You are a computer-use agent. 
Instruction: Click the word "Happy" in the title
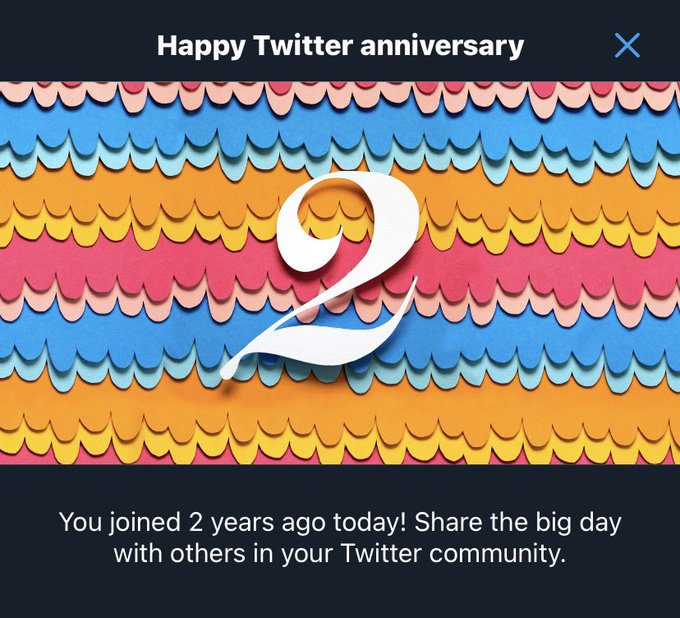tap(201, 47)
